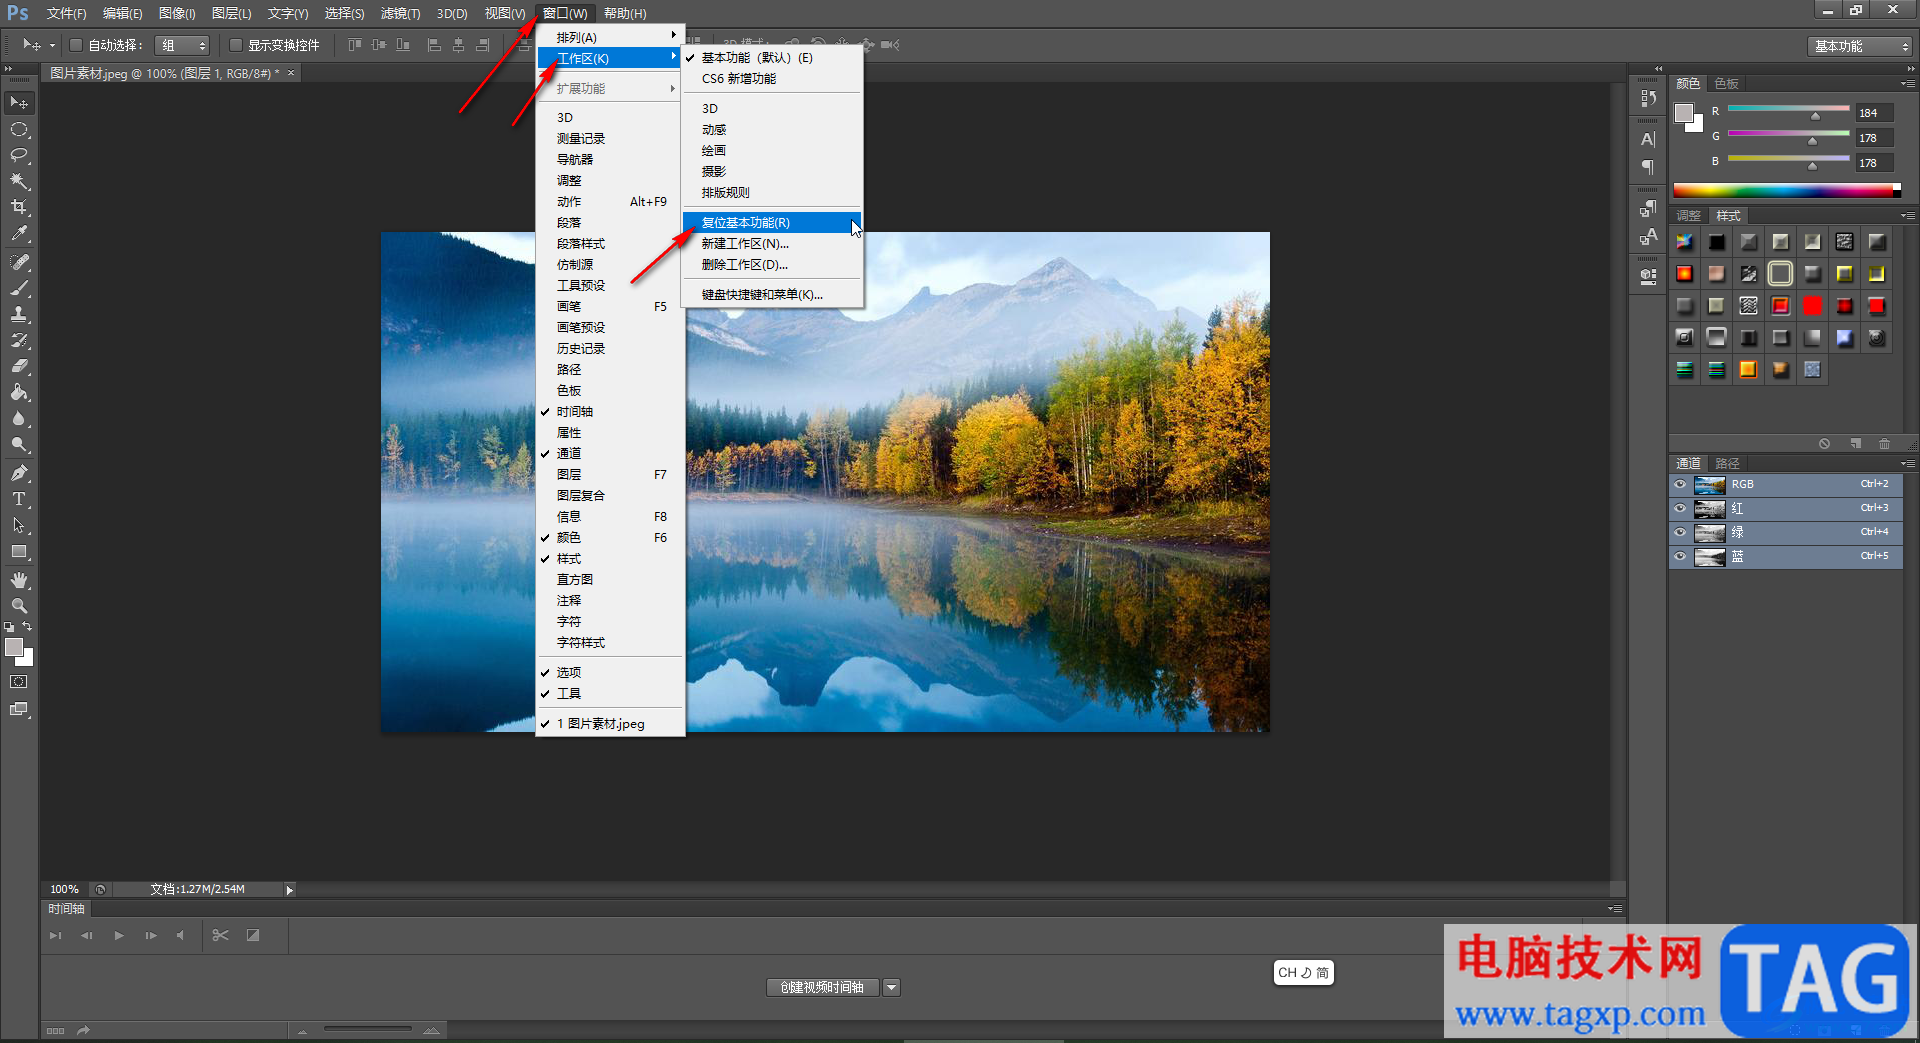The width and height of the screenshot is (1920, 1043).
Task: Toggle Quick Mask mode icon
Action: (19, 682)
